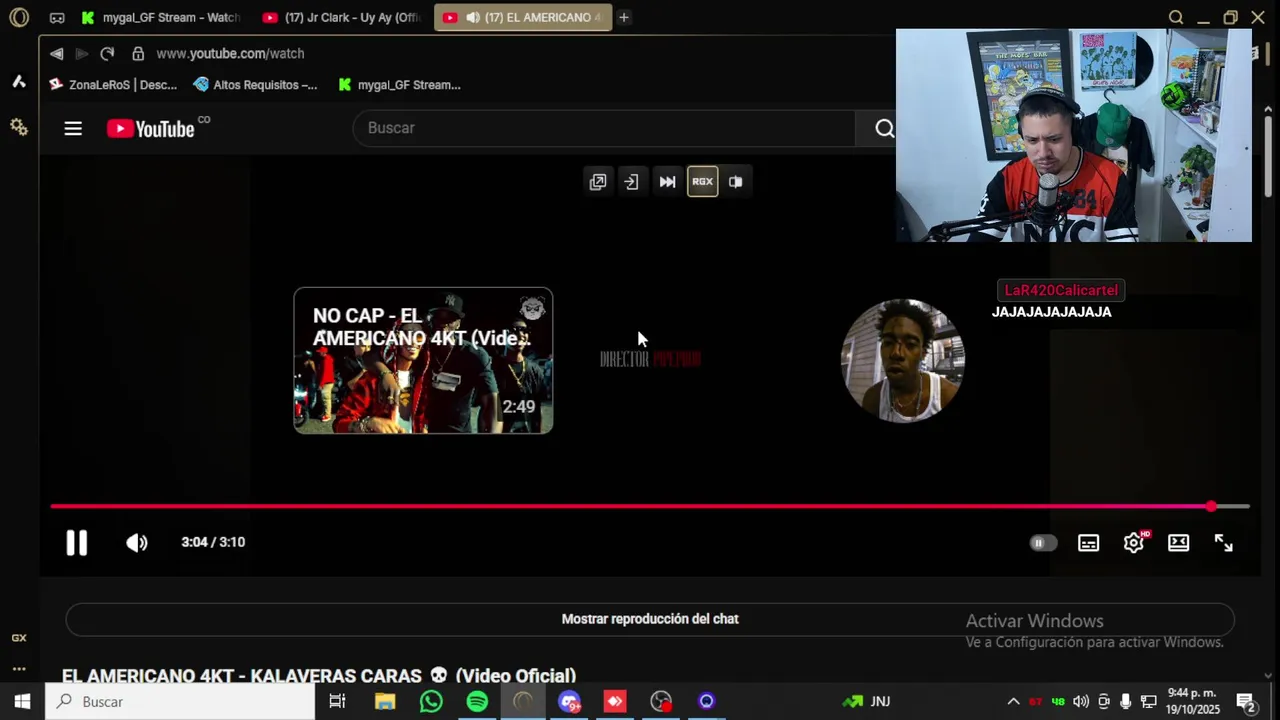Click the address bar padlock icon
The width and height of the screenshot is (1280, 720).
(x=138, y=53)
